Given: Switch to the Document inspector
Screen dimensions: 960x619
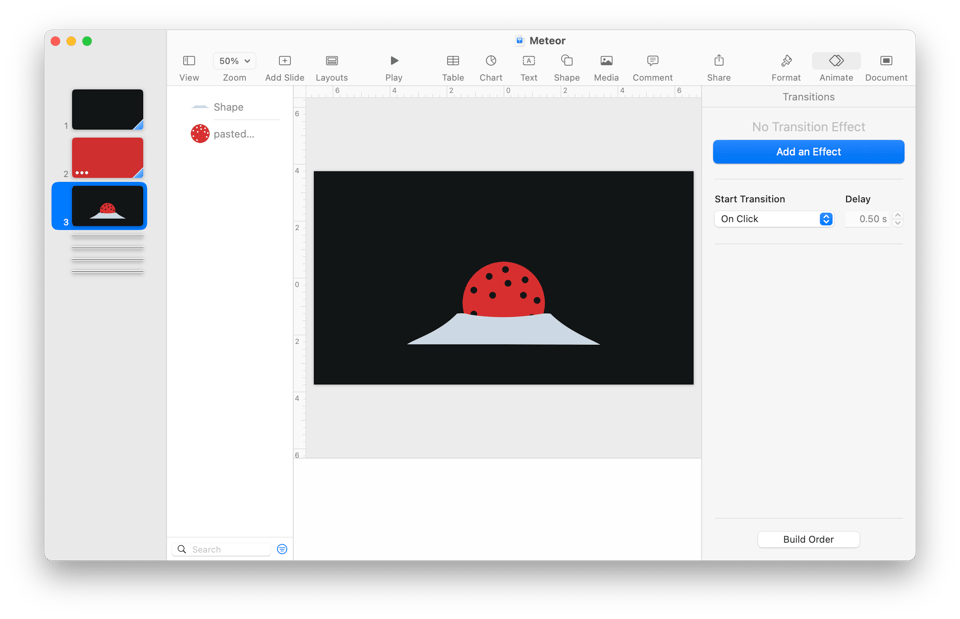Looking at the screenshot, I should click(886, 62).
